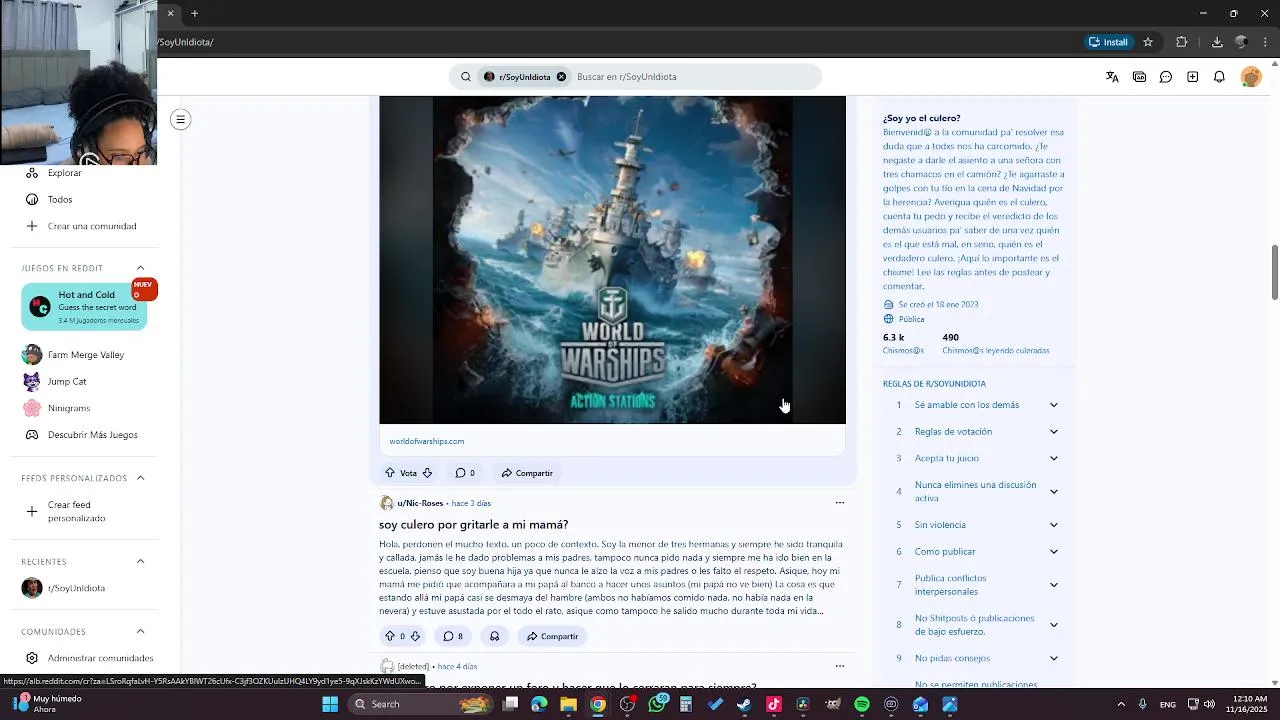Image resolution: width=1280 pixels, height=720 pixels.
Task: Give an award to Nic-Roses post
Action: coord(494,636)
